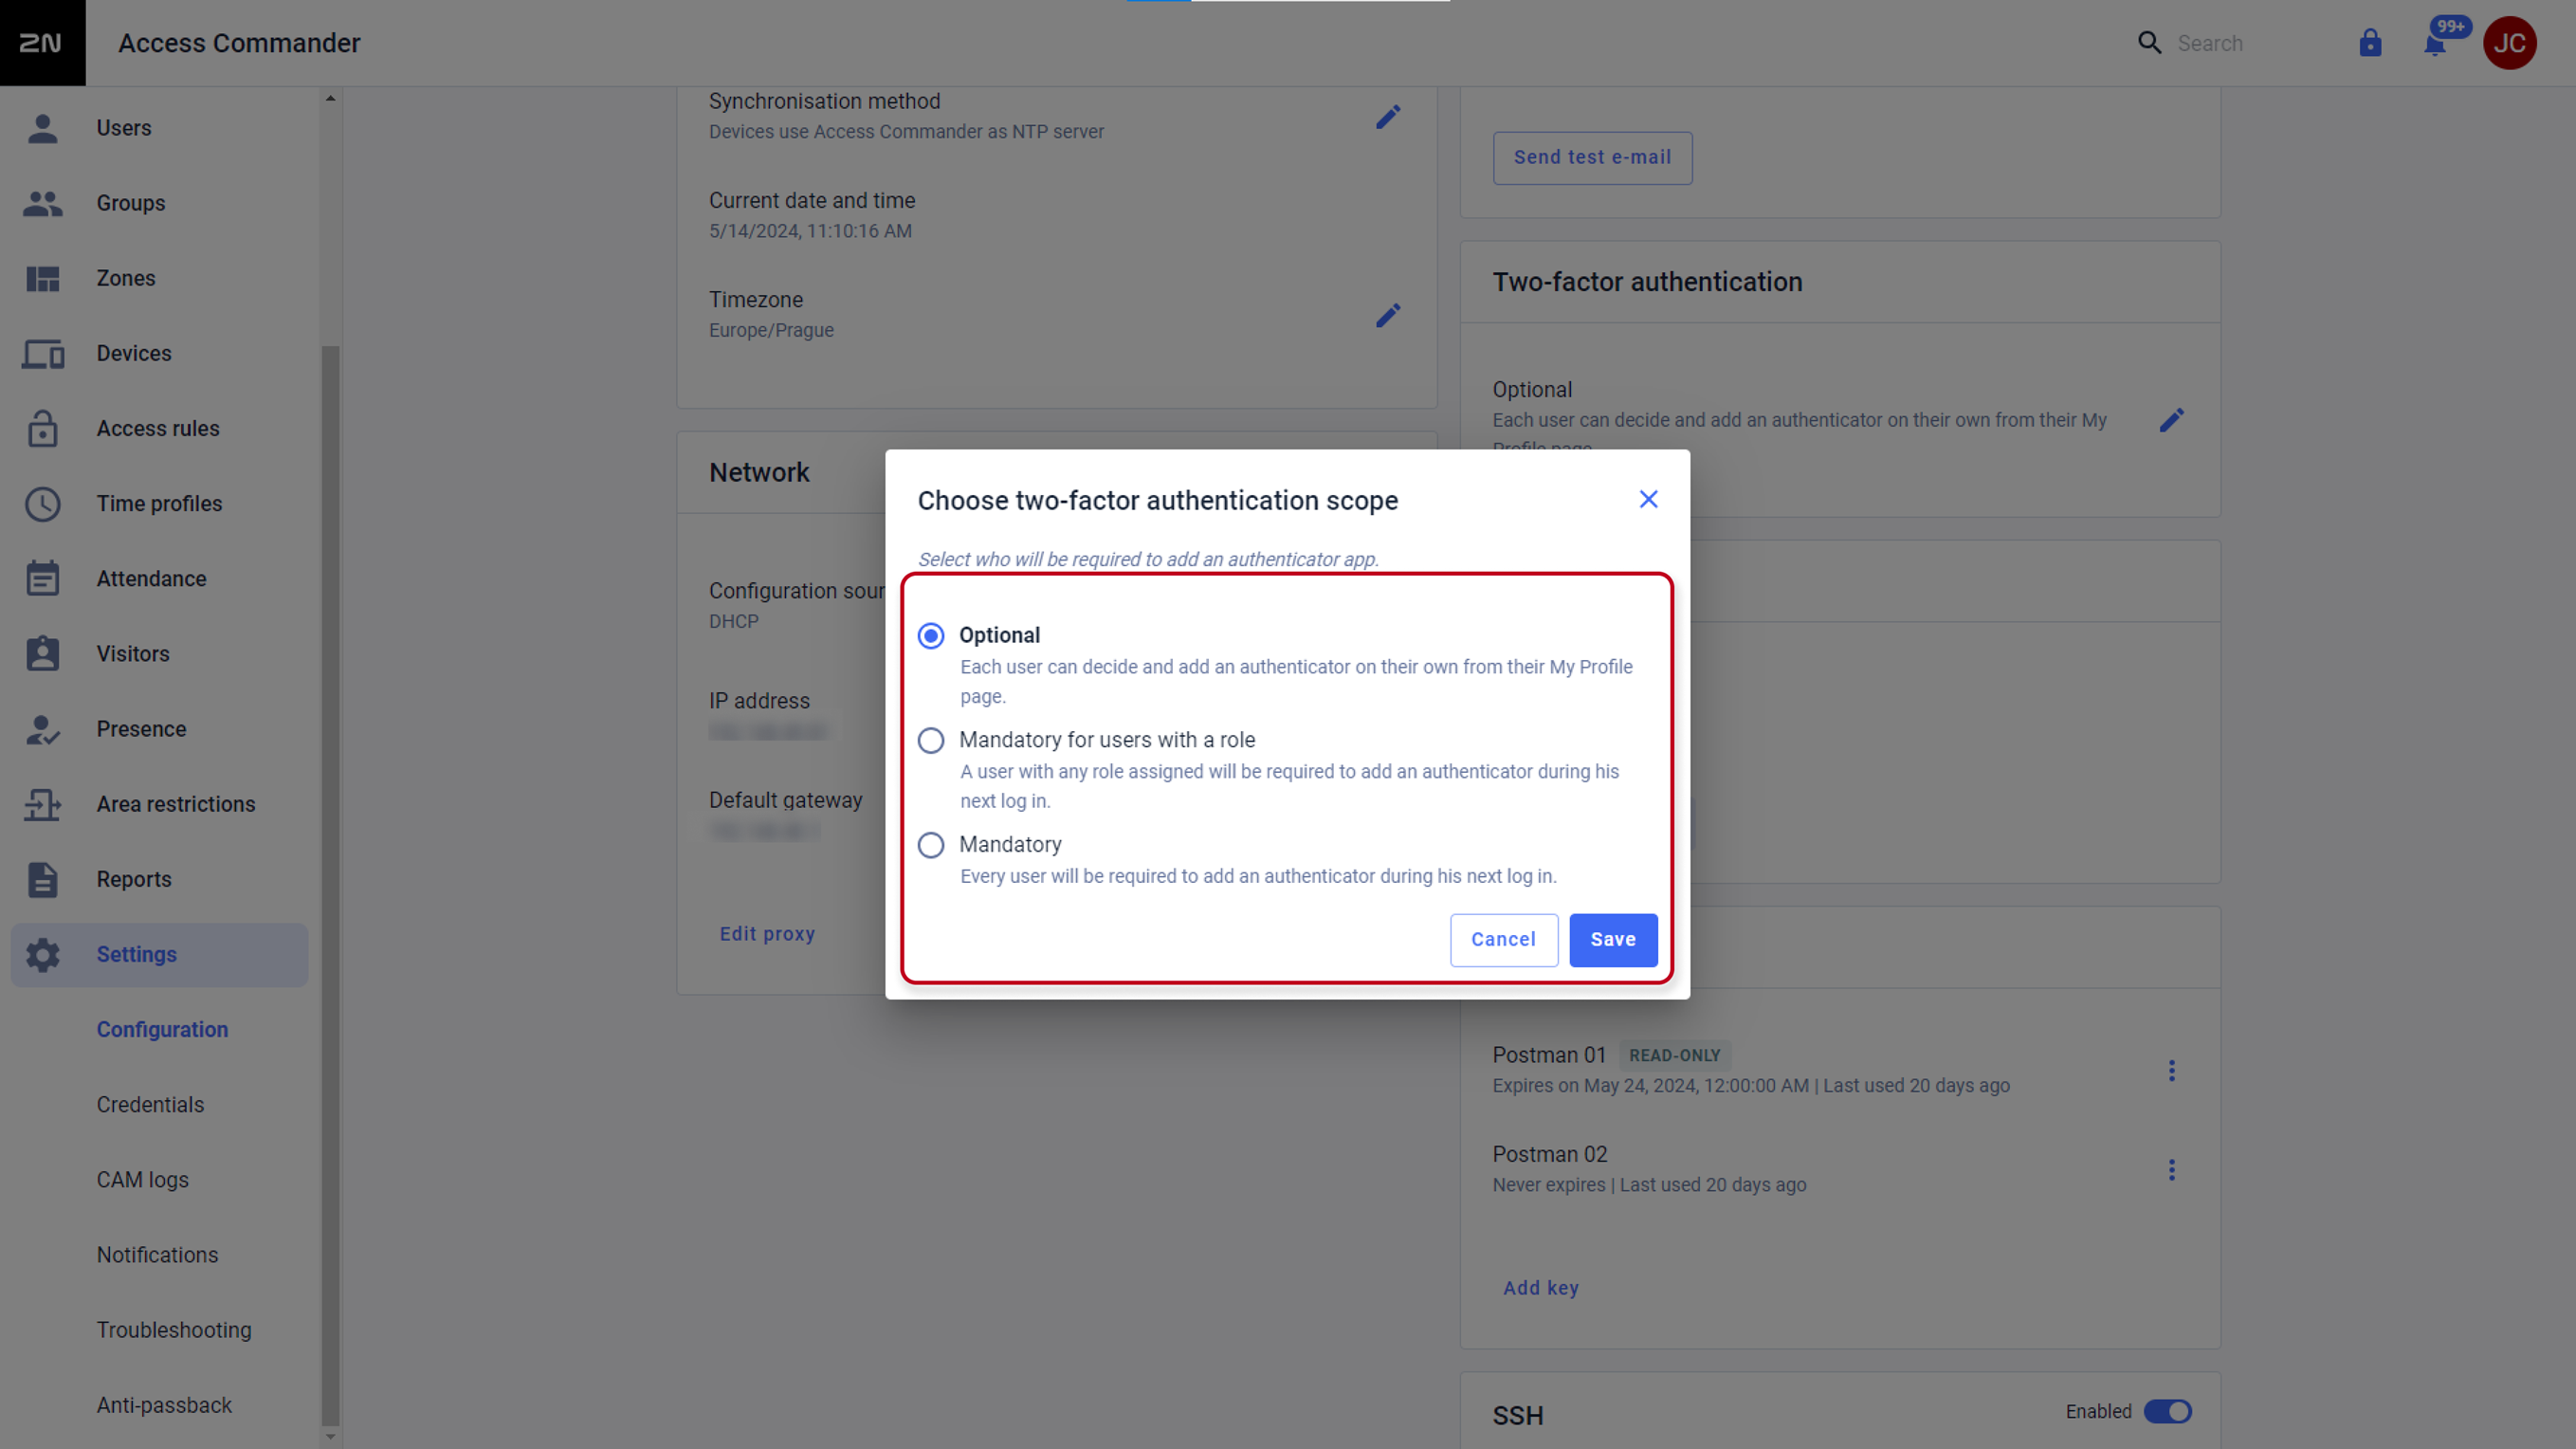
Task: Select the Optional radio option
Action: coord(931,636)
